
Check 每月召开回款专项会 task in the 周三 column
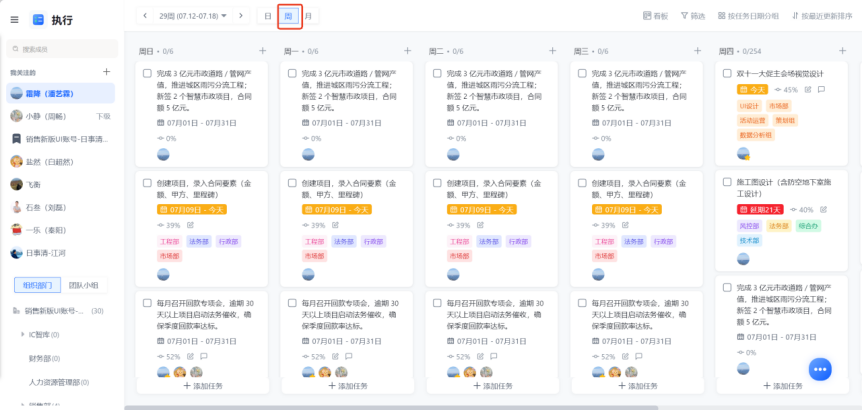(582, 303)
